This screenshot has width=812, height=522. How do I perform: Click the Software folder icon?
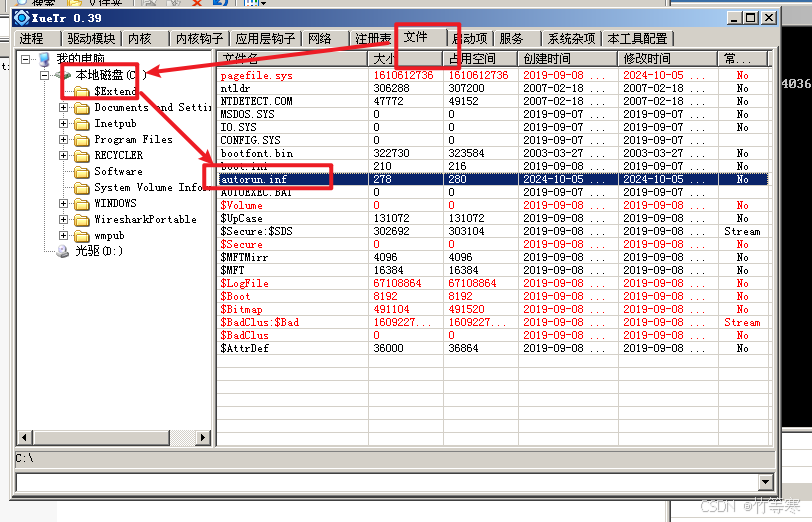point(82,172)
